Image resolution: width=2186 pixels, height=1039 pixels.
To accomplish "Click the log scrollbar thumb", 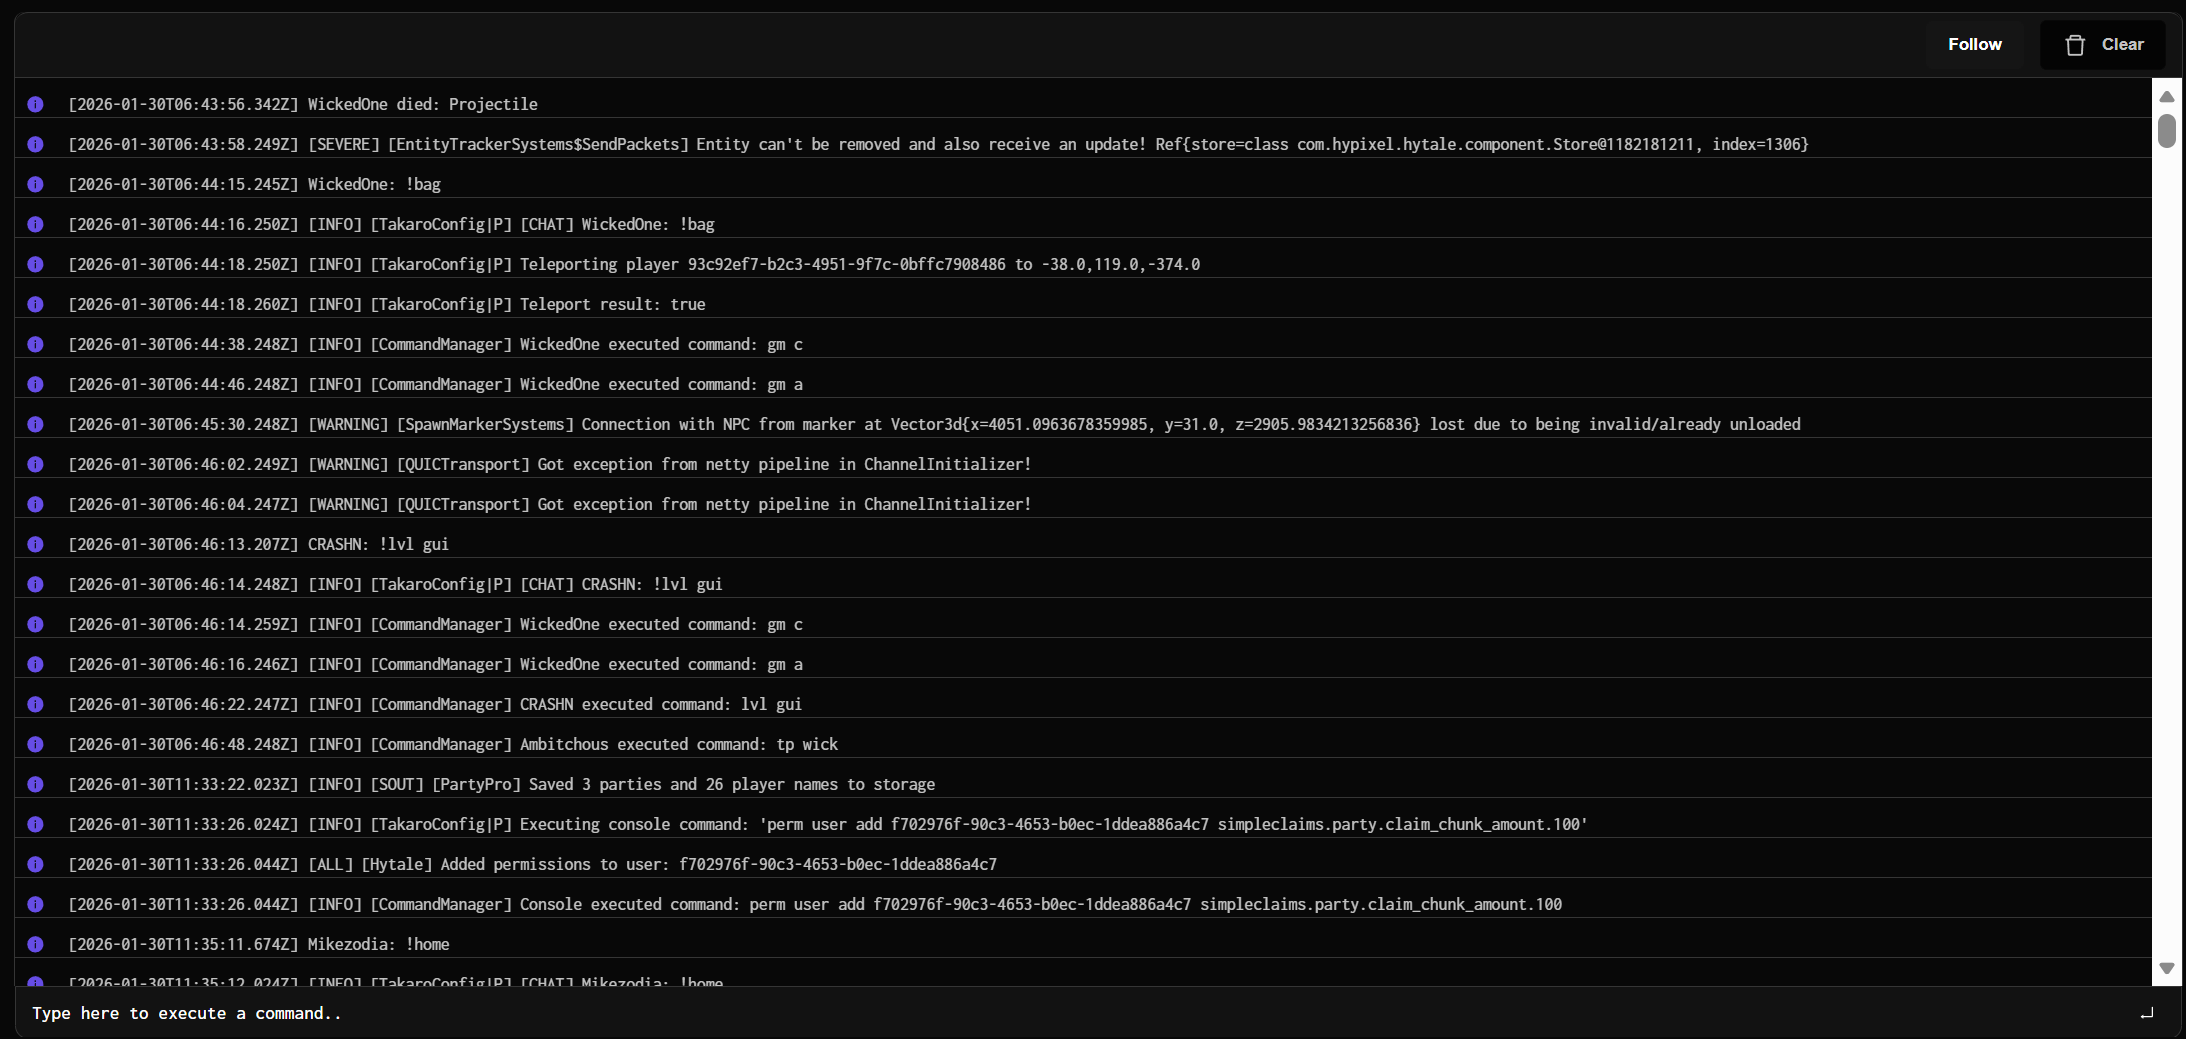I will tap(2166, 131).
